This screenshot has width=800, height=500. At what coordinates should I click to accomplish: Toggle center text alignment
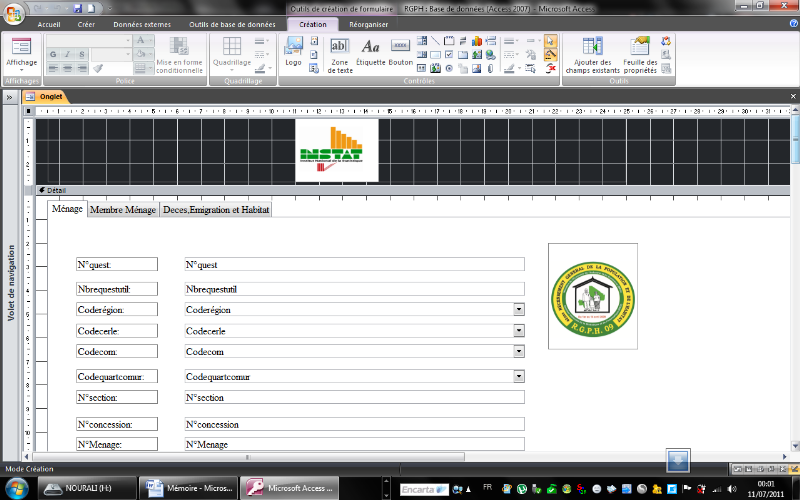coord(67,68)
